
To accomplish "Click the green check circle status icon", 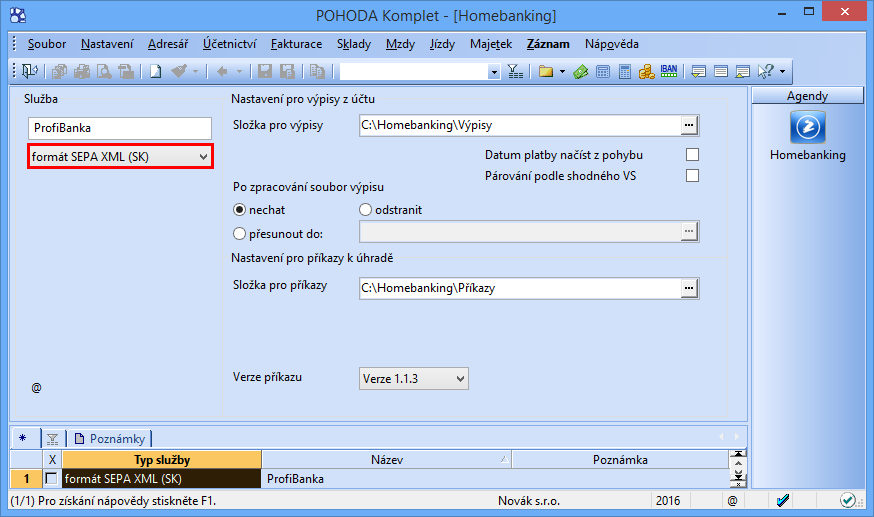I will click(x=847, y=500).
